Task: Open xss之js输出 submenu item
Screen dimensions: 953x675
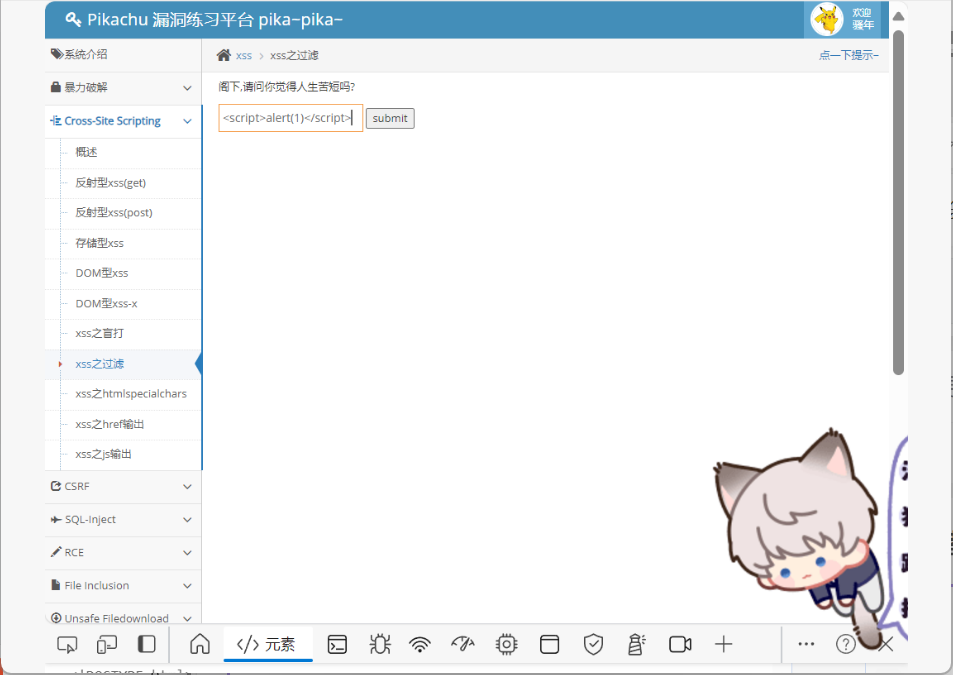Action: click(103, 454)
